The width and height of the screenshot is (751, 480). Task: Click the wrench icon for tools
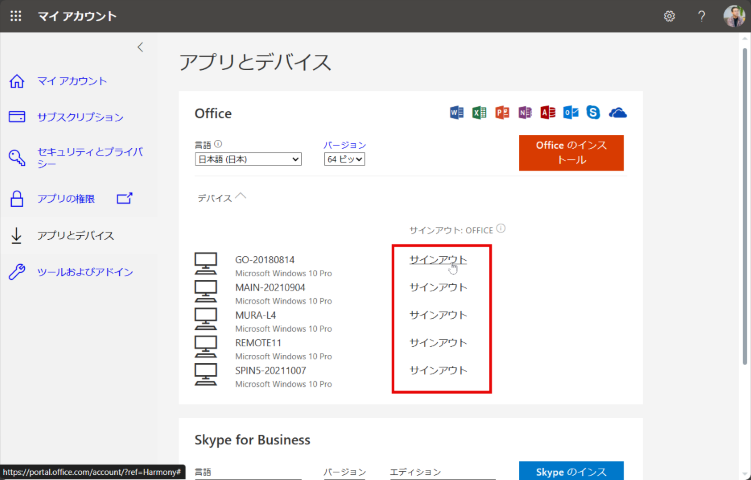coord(17,272)
